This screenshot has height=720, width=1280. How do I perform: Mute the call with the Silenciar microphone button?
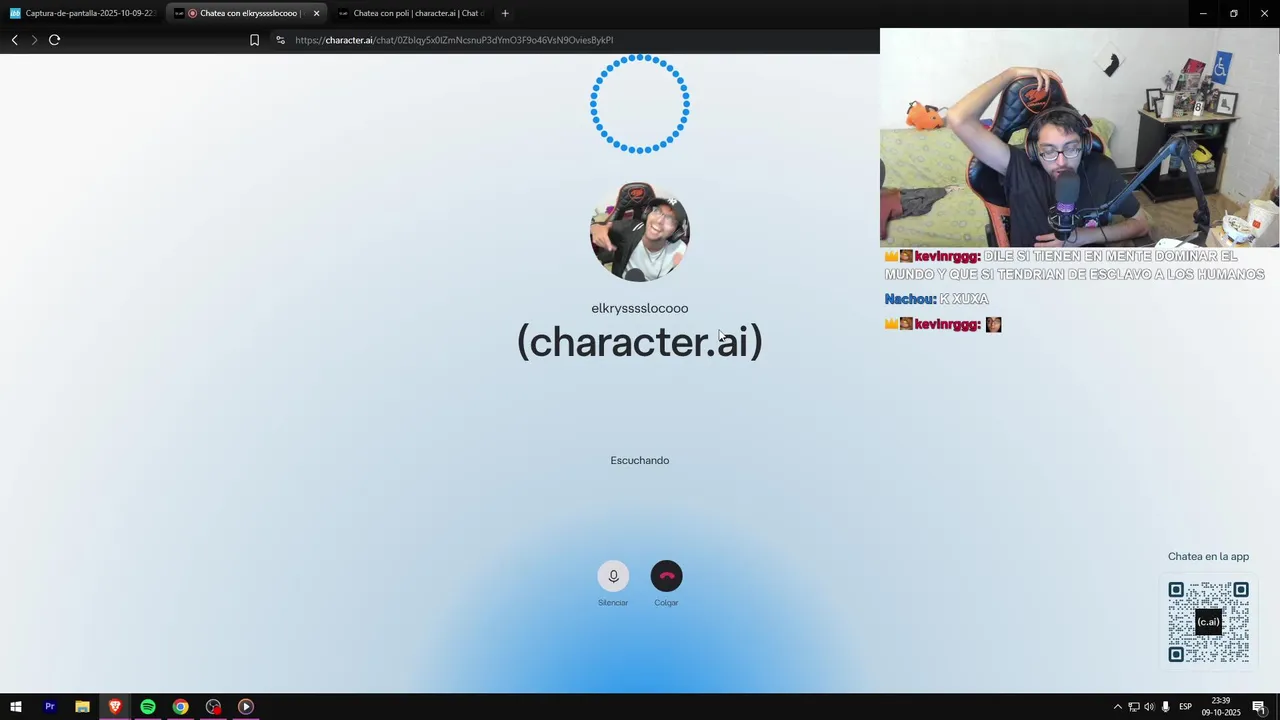point(613,576)
